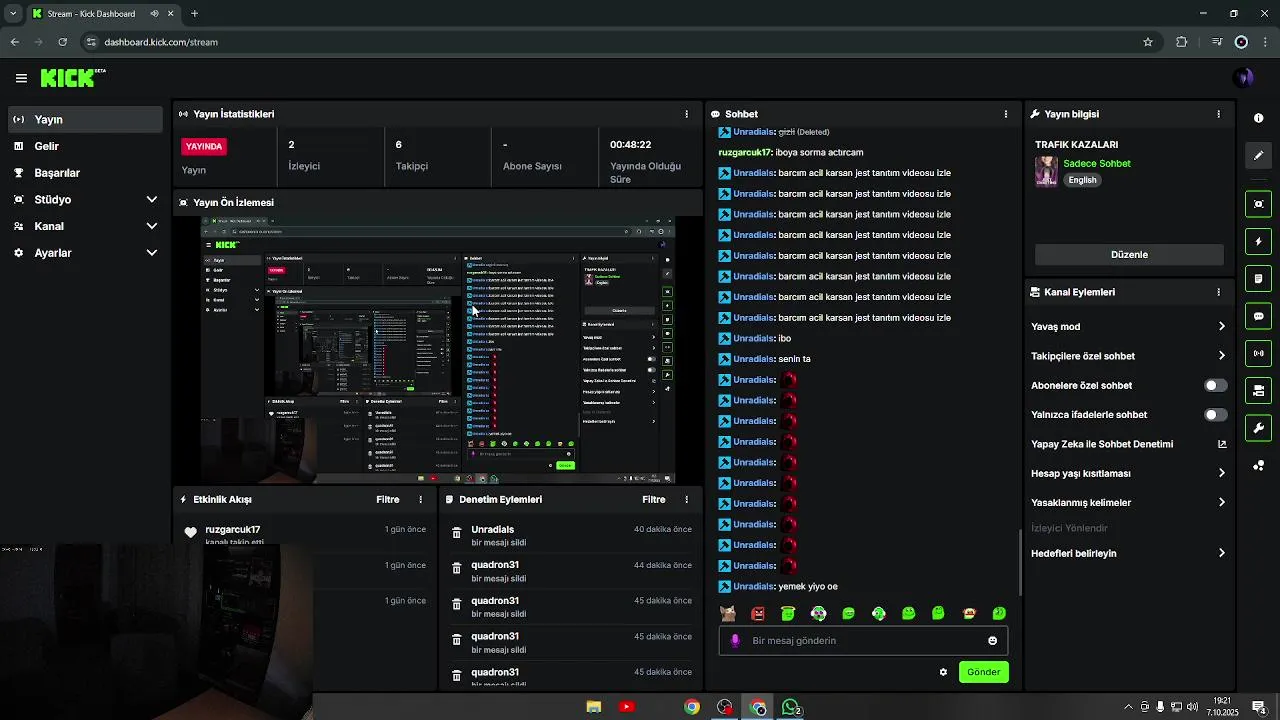Expand the Stüdyo sidebar section
Viewport: 1280px width, 720px height.
pyautogui.click(x=85, y=199)
